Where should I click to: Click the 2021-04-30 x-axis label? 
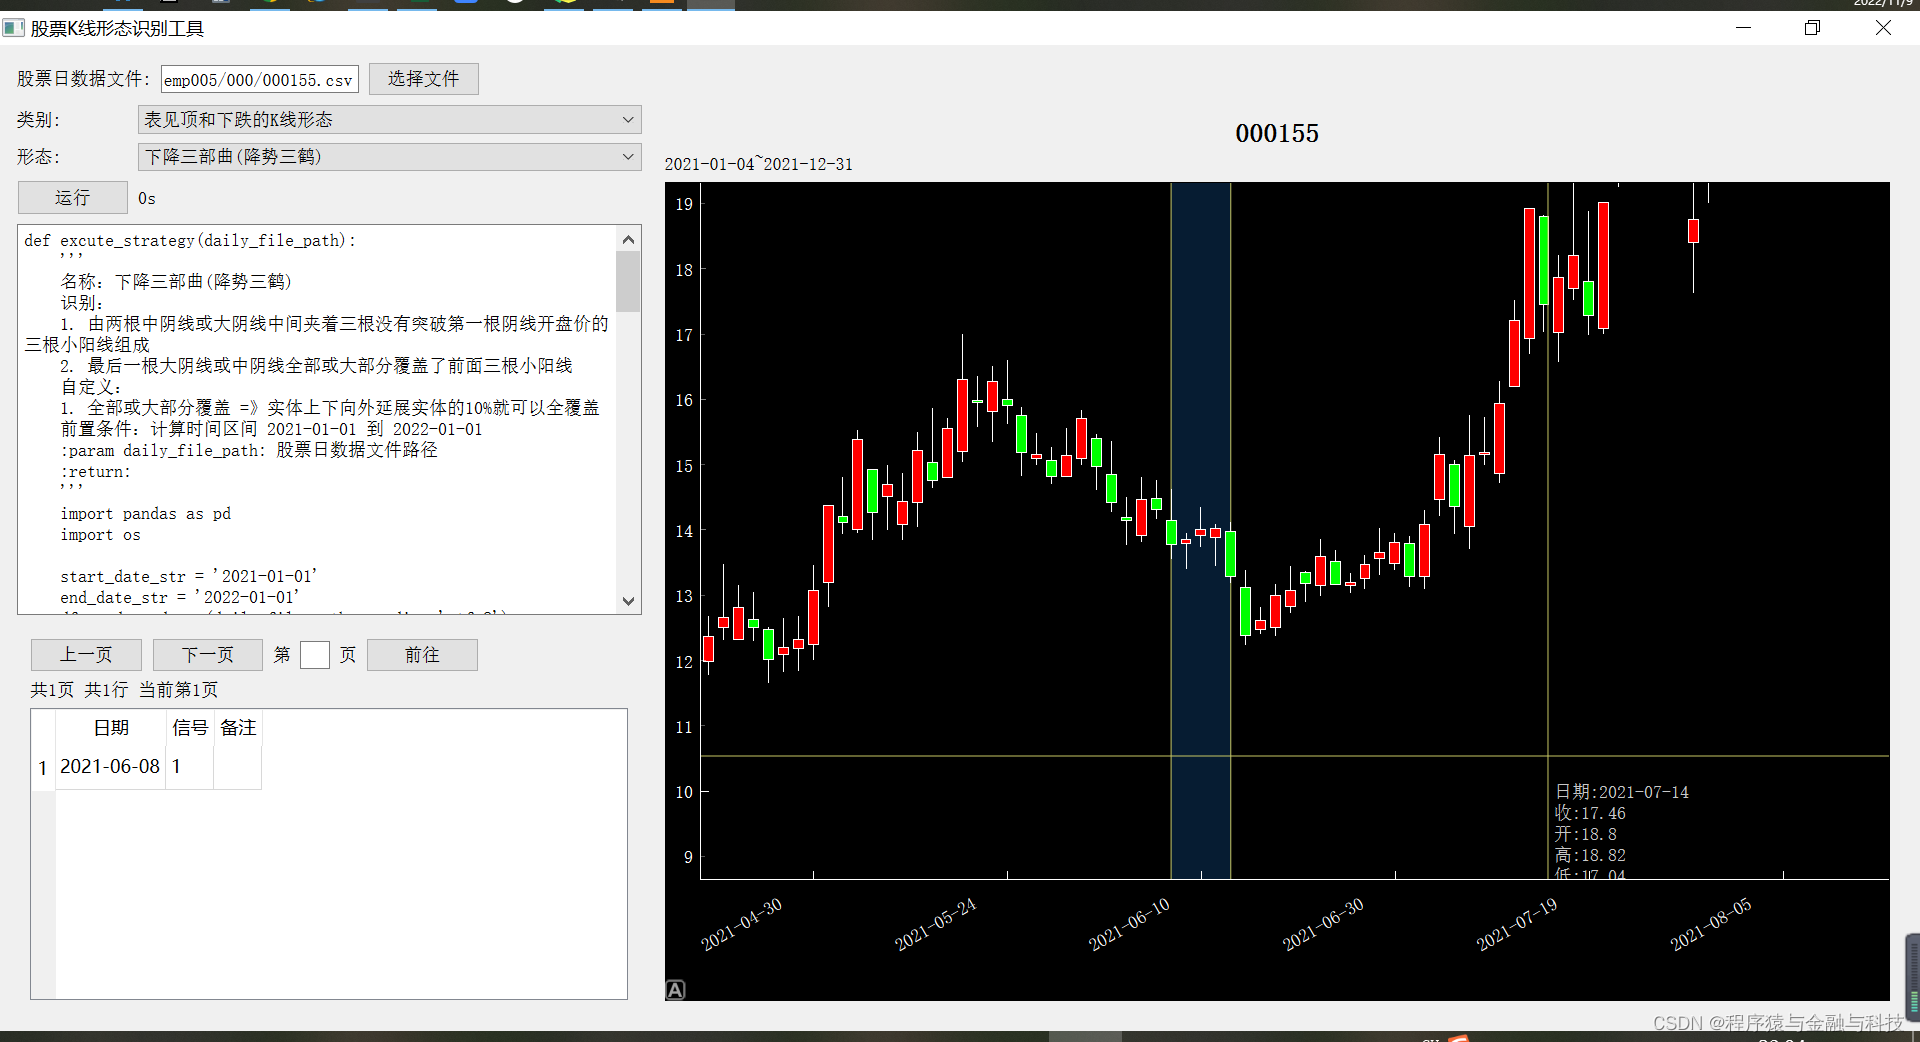(741, 925)
